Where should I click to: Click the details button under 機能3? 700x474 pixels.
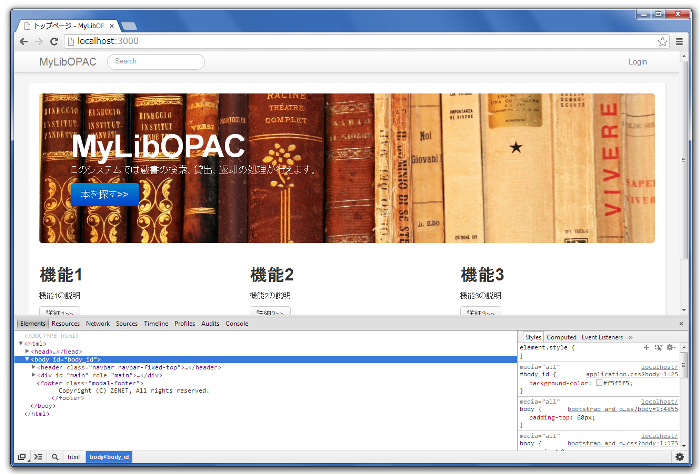point(480,311)
